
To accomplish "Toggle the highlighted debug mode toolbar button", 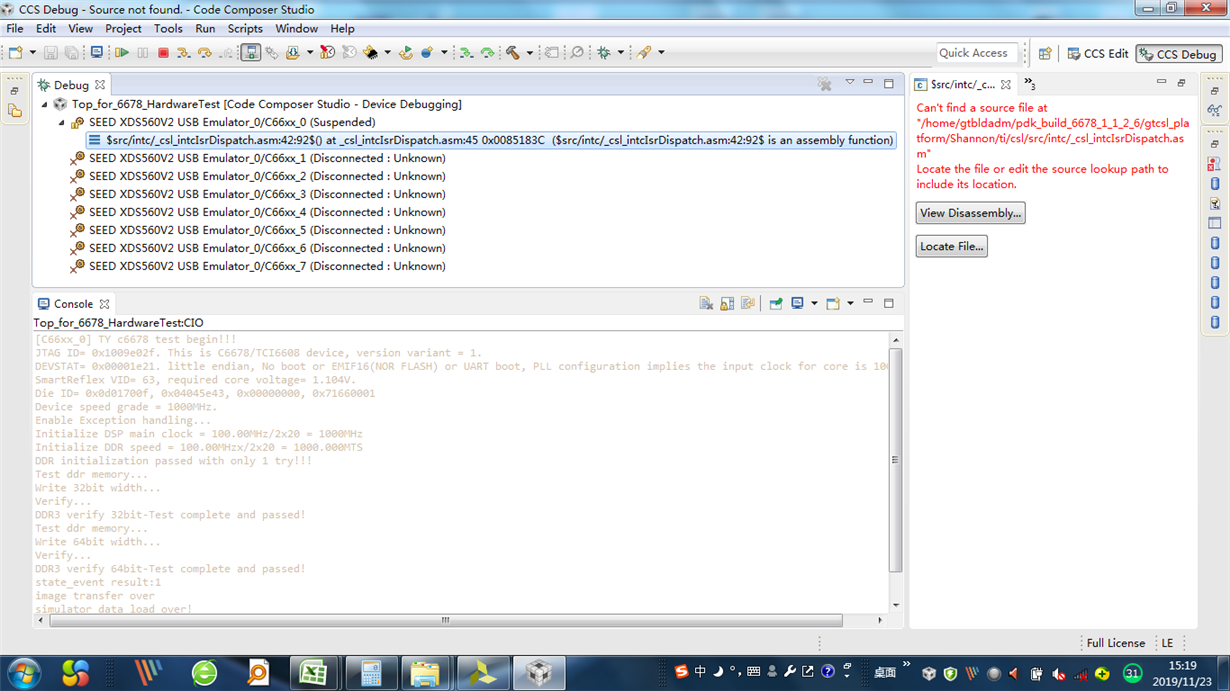I will [x=251, y=52].
